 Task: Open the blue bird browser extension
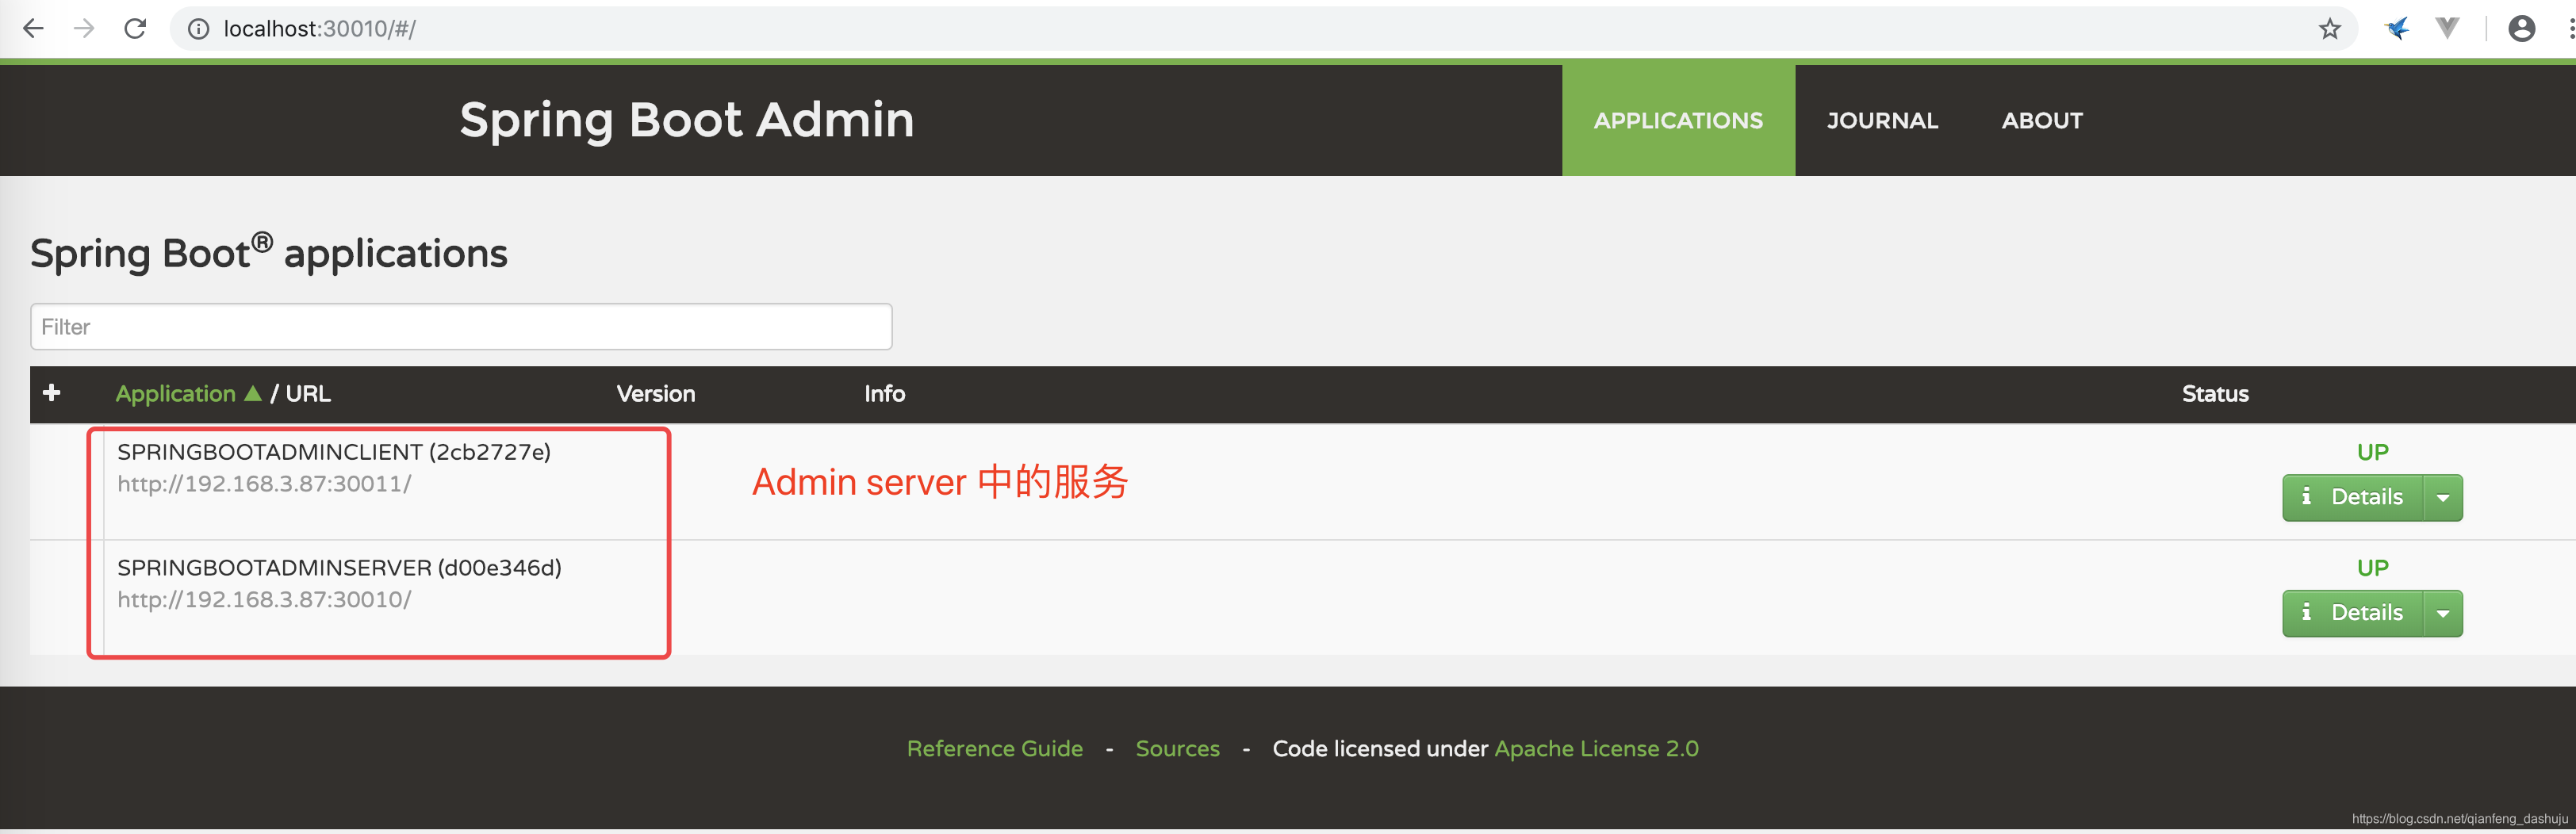2397,28
